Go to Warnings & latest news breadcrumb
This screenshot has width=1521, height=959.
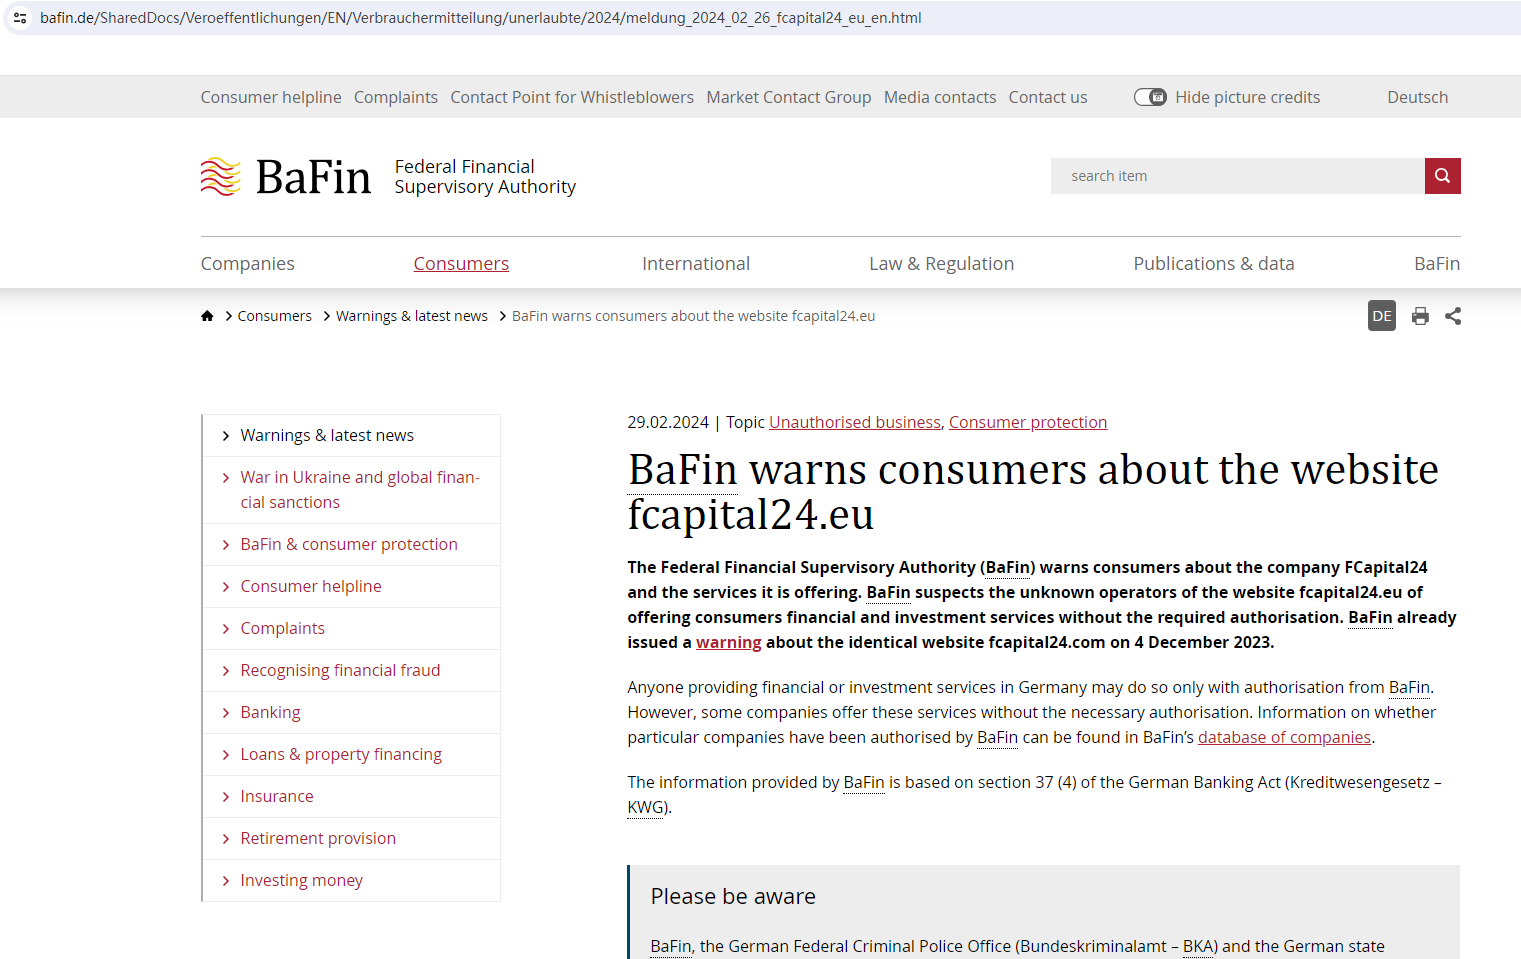pos(412,316)
